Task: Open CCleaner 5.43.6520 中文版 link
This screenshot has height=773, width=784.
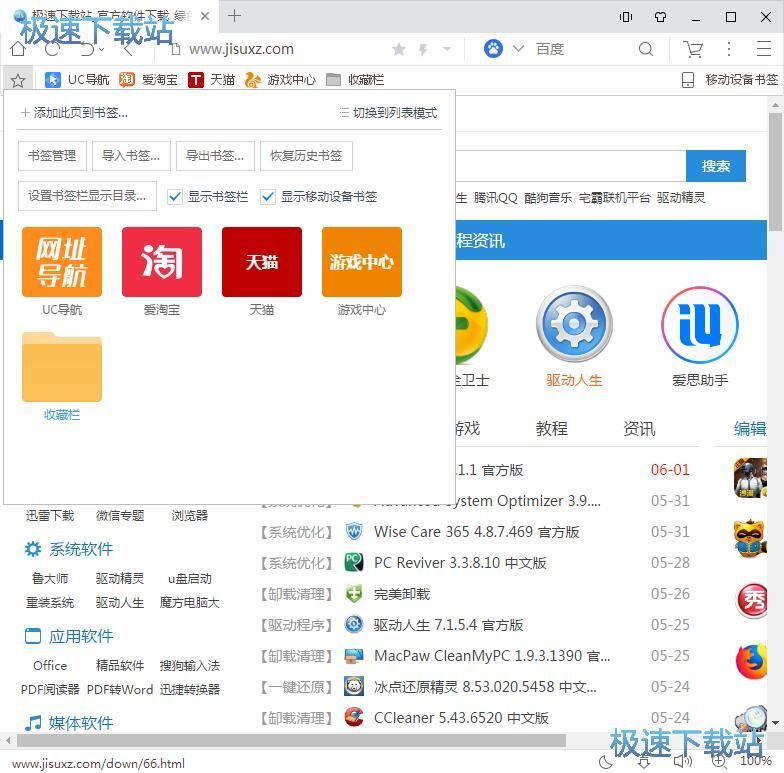Action: [461, 718]
